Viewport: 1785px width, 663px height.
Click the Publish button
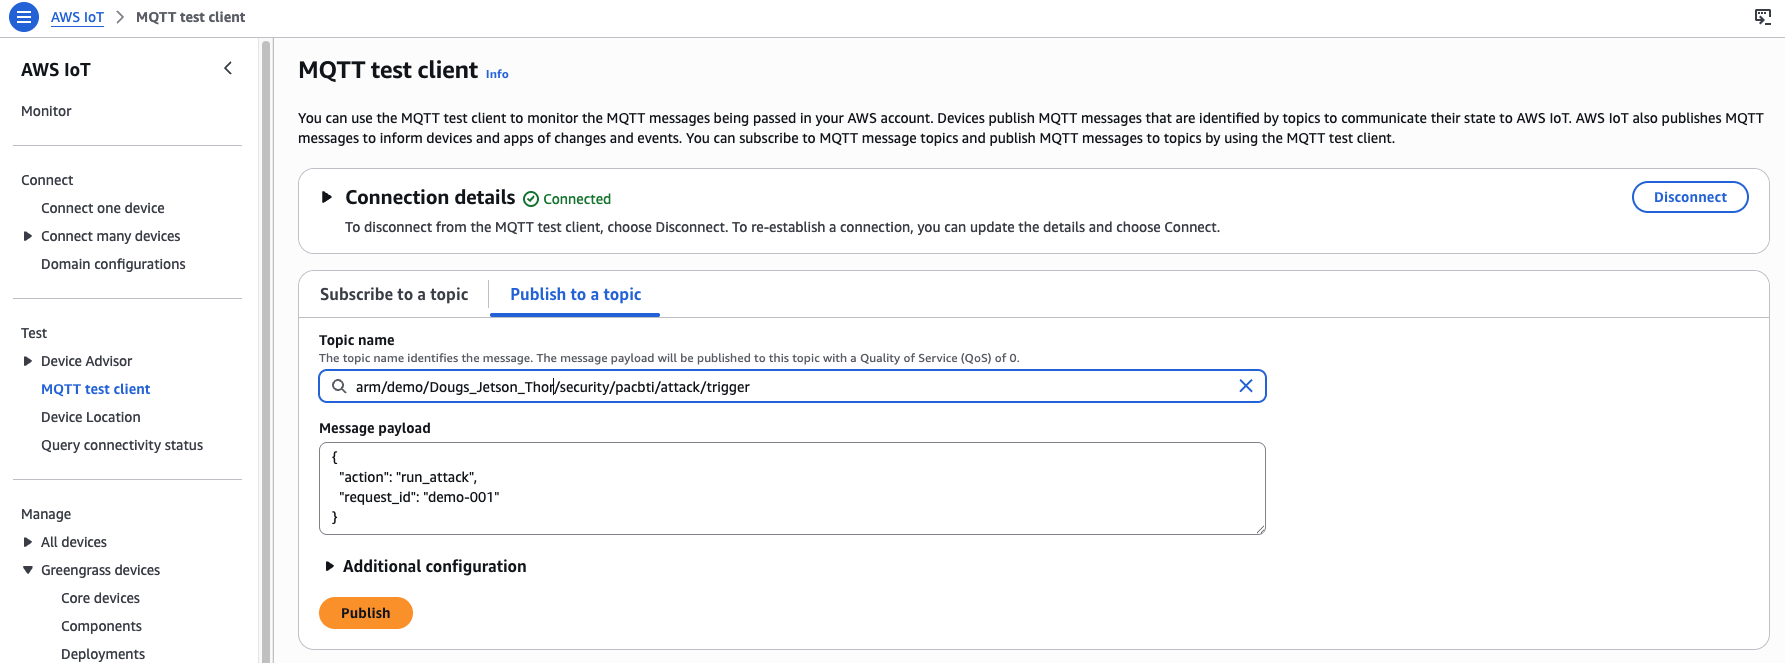(366, 613)
